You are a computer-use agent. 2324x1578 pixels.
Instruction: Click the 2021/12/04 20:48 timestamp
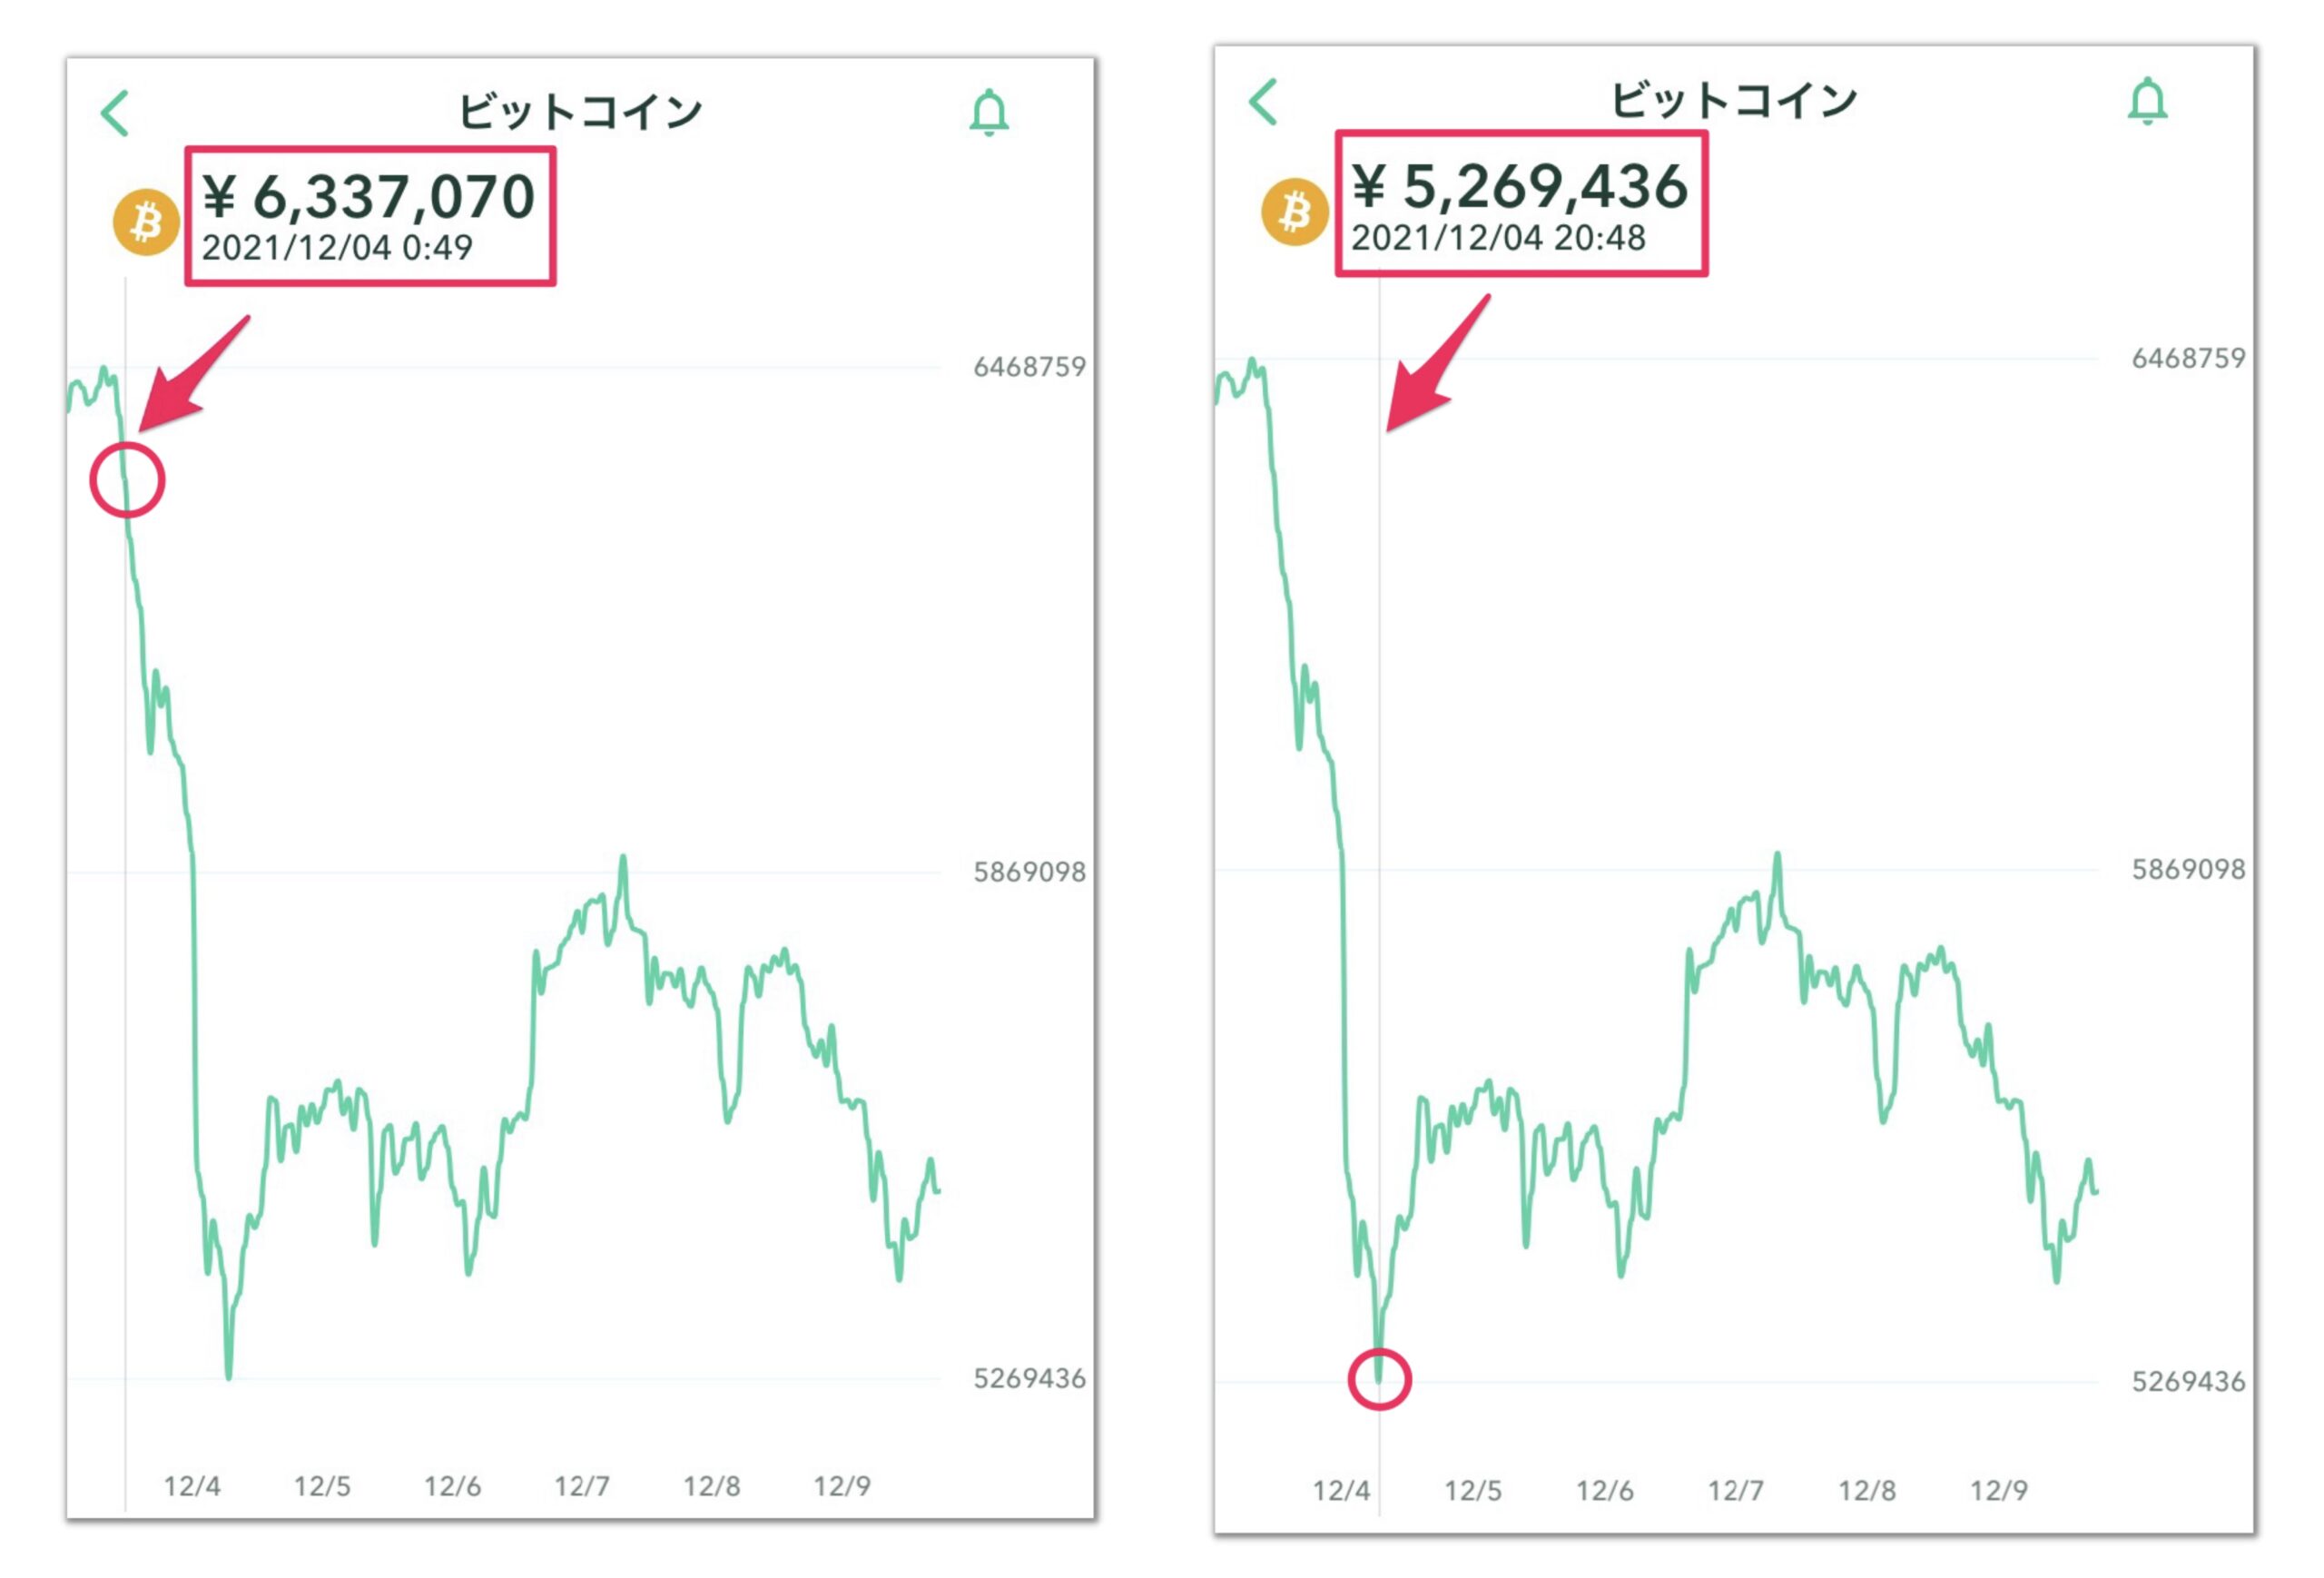tap(1498, 238)
